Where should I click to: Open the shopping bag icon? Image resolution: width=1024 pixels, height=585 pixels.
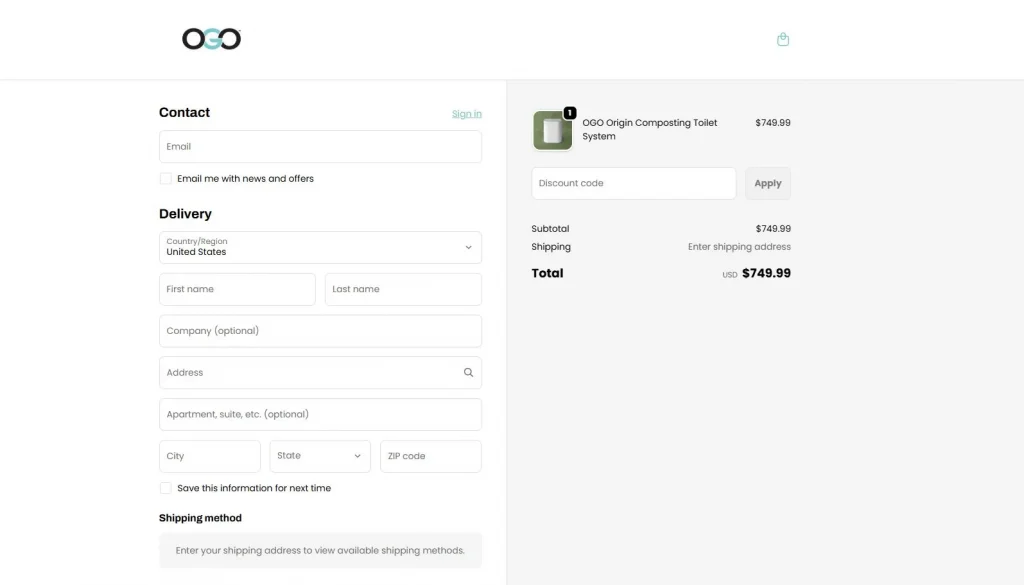[x=783, y=39]
